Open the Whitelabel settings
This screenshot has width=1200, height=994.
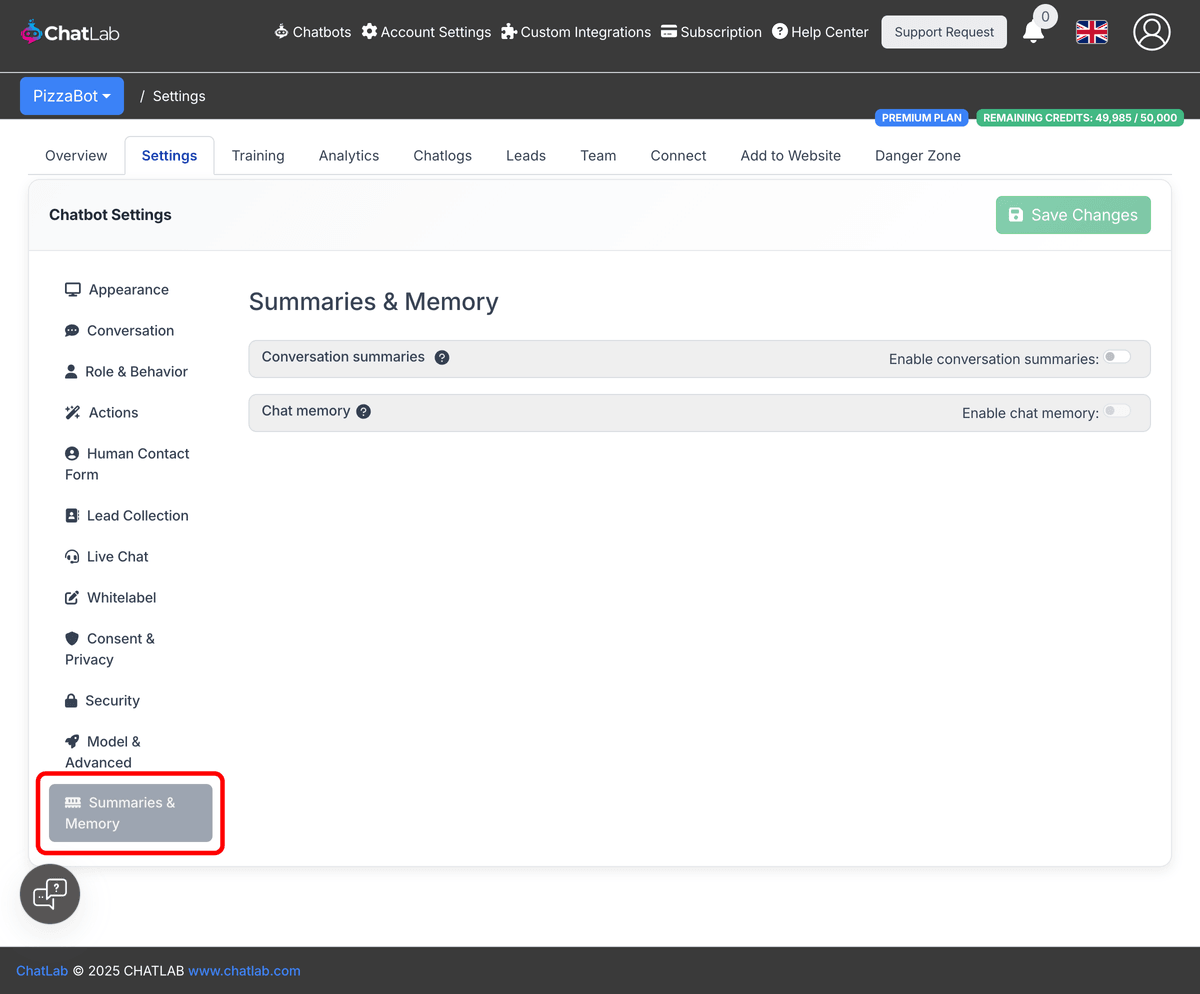[x=121, y=597]
